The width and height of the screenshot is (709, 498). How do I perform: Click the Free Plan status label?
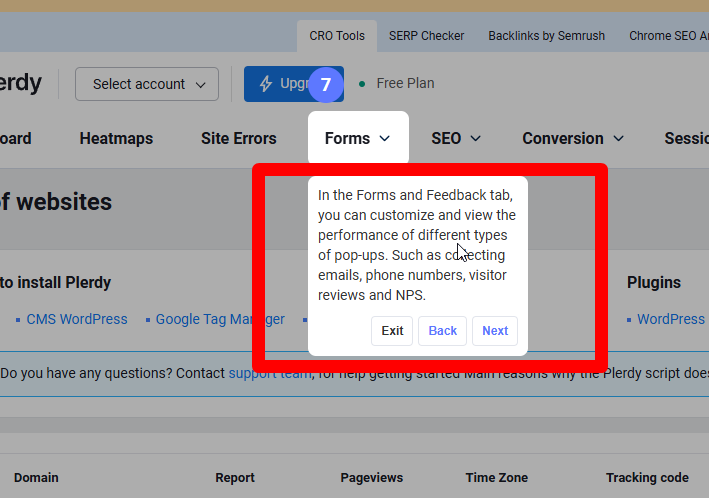coord(405,83)
